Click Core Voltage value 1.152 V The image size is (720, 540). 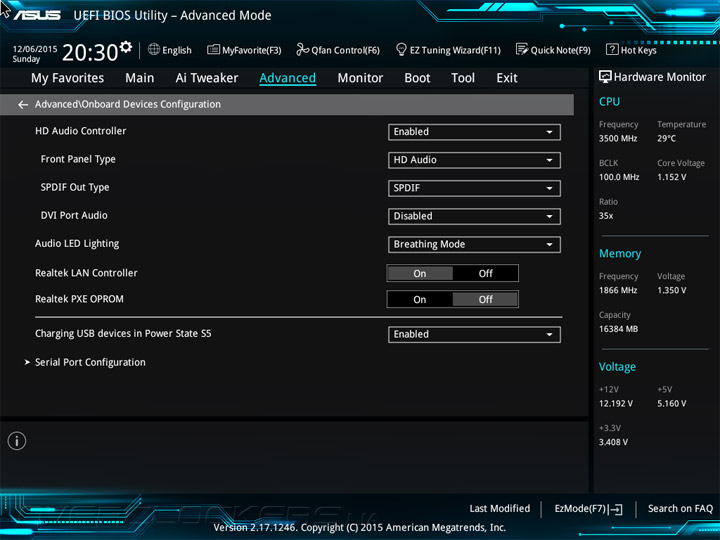(x=671, y=177)
